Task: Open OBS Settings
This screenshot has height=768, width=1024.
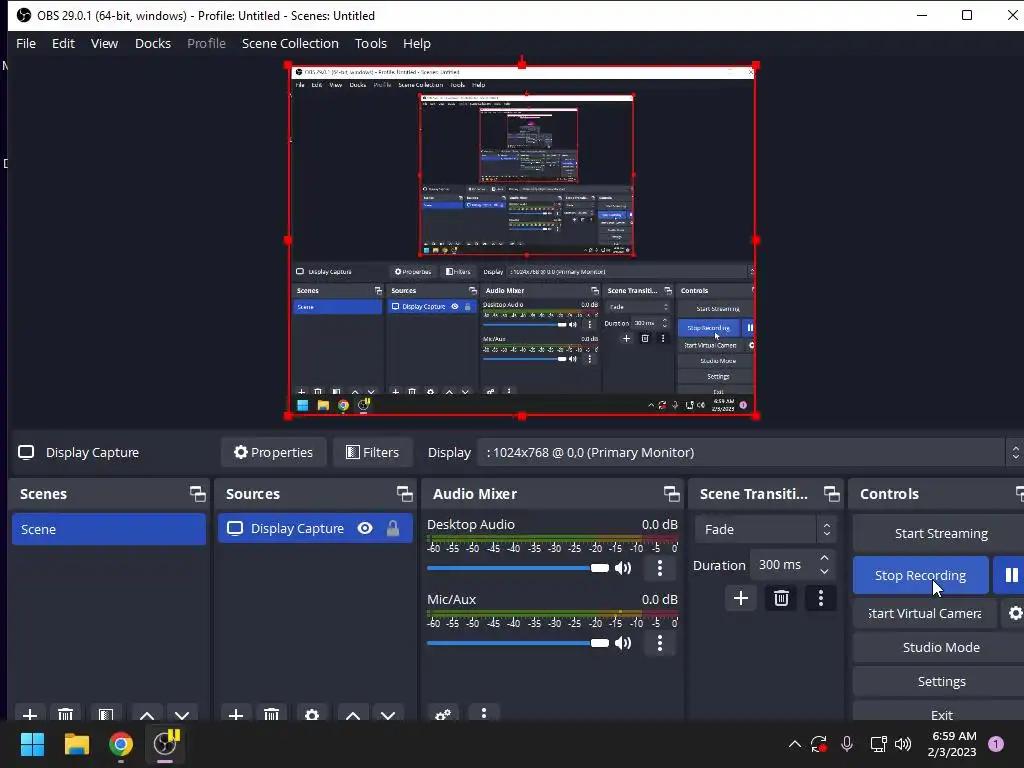Action: 940,681
